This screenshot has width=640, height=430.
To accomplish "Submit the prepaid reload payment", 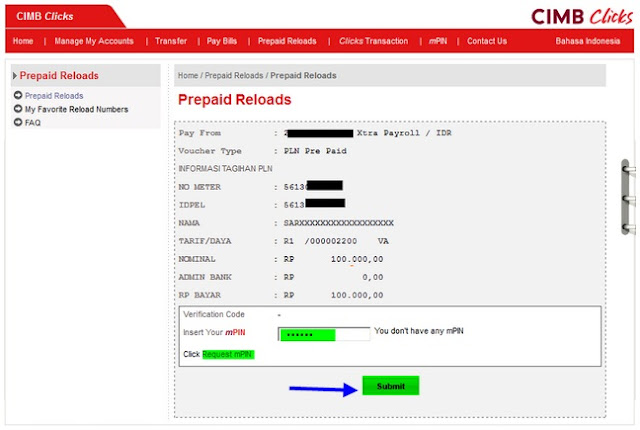I will (391, 386).
